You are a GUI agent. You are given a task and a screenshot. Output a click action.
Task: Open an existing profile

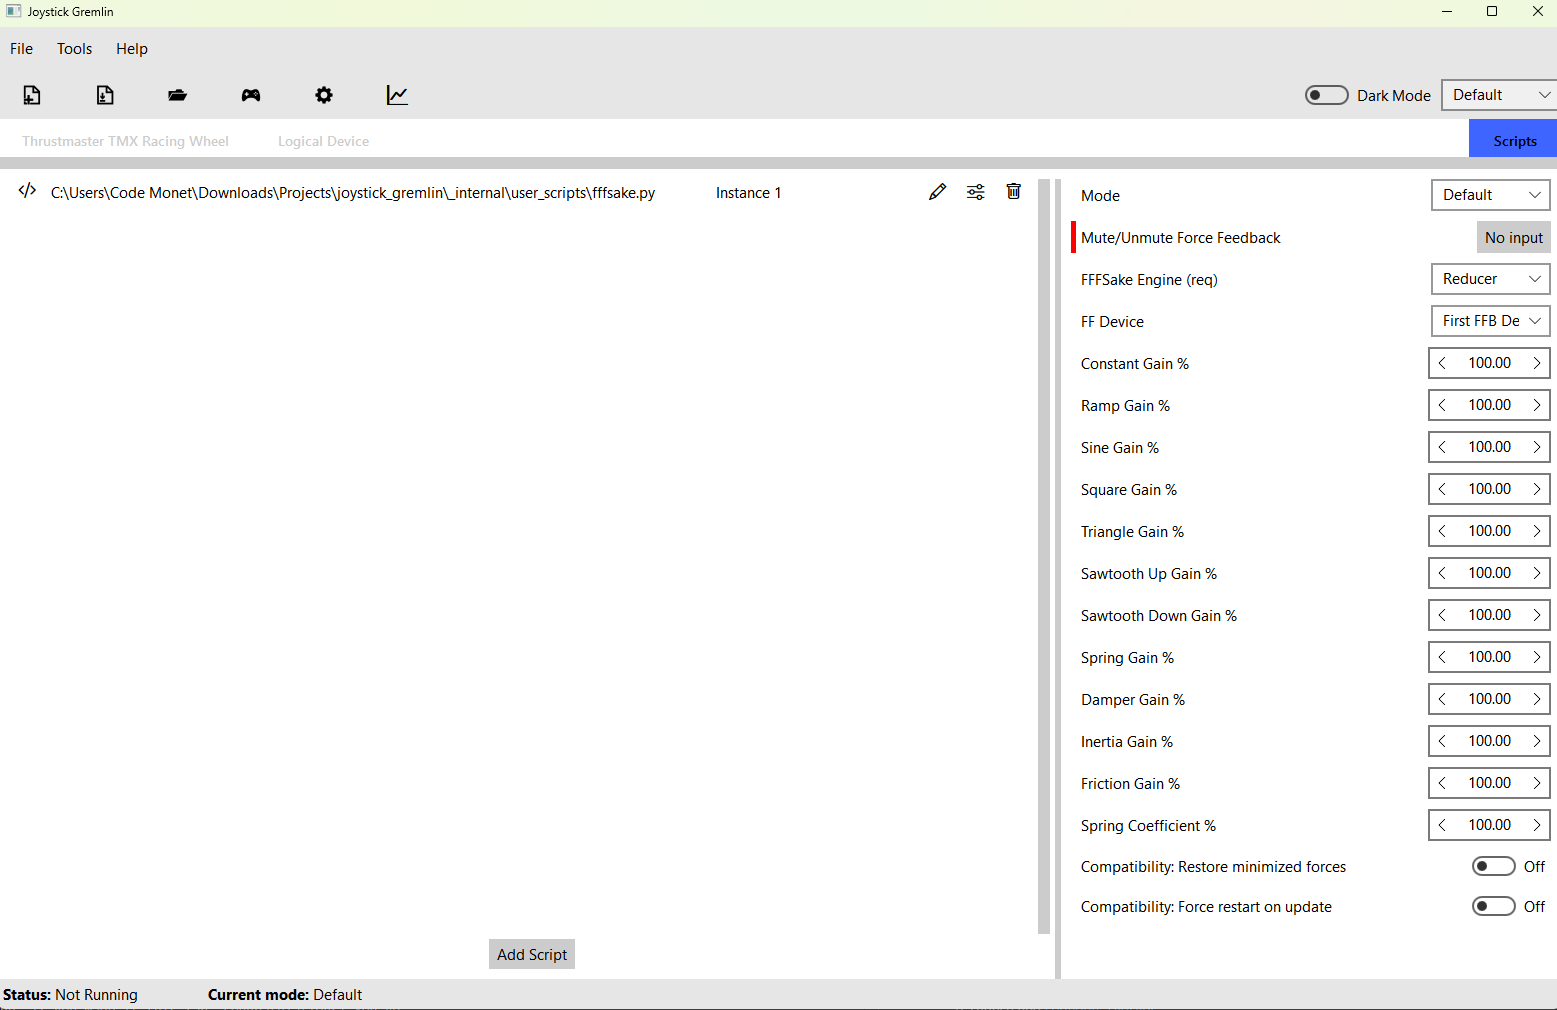coord(177,95)
